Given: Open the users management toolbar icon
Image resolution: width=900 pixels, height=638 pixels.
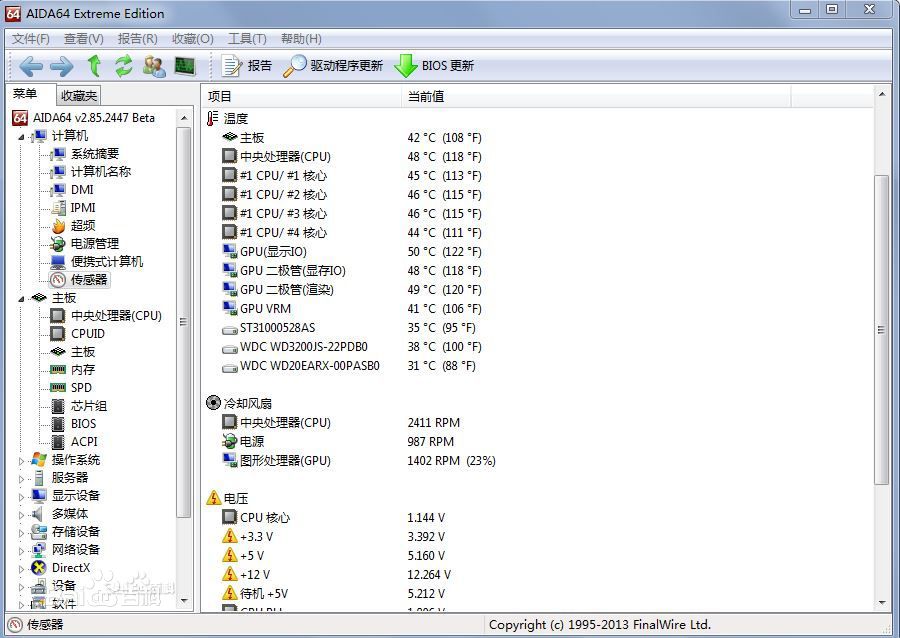Looking at the screenshot, I should pyautogui.click(x=154, y=66).
